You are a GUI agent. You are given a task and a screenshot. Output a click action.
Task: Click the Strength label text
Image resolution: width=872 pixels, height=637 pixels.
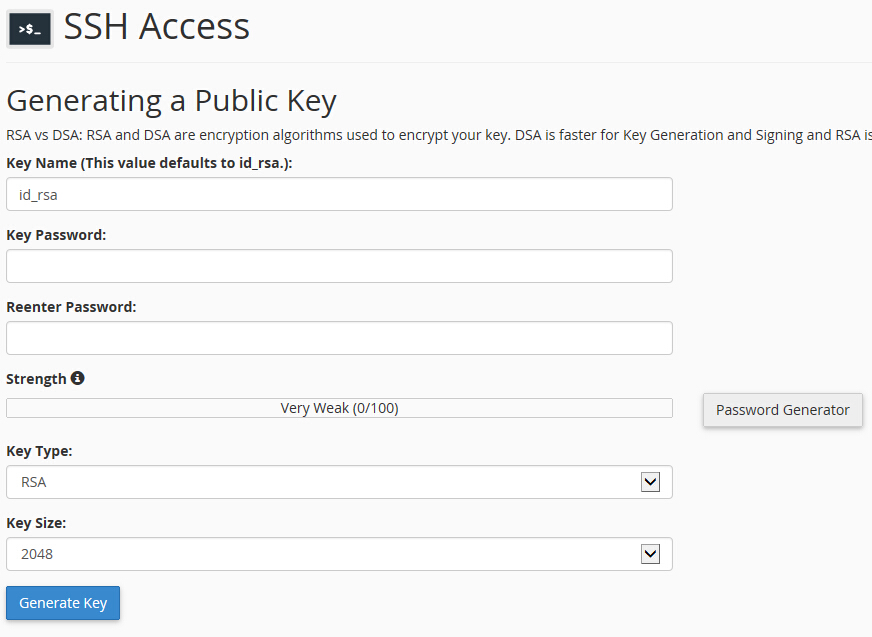pyautogui.click(x=36, y=379)
